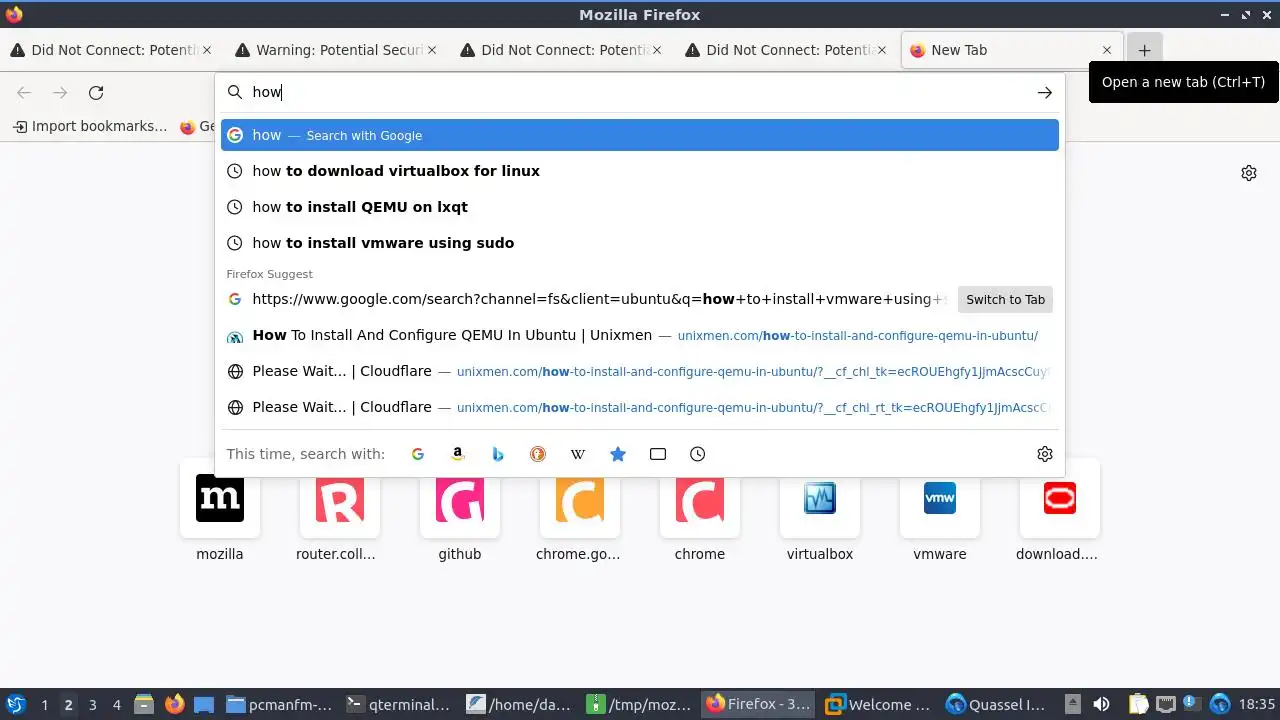
Task: Click Import bookmarks... in bookmarks toolbar
Action: tap(90, 126)
